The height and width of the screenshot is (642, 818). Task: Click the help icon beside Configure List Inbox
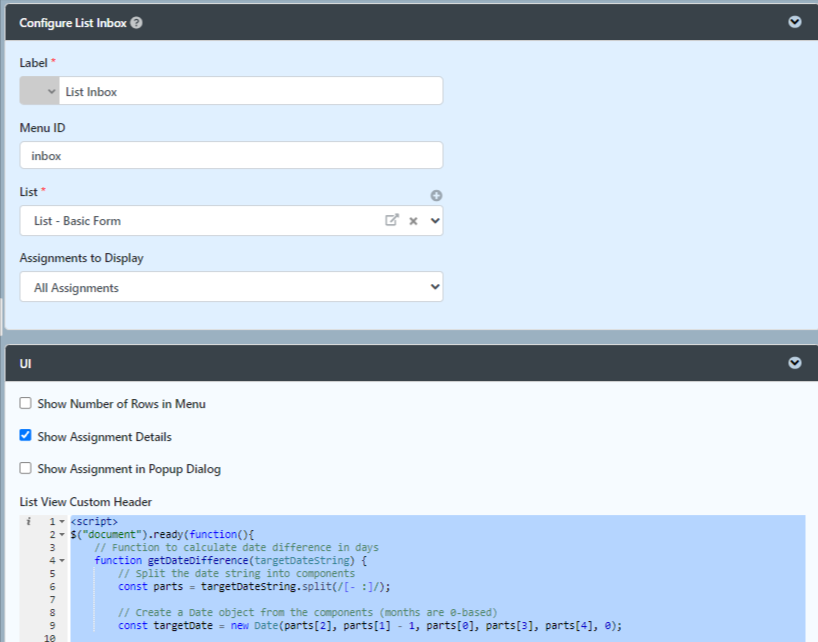[136, 23]
